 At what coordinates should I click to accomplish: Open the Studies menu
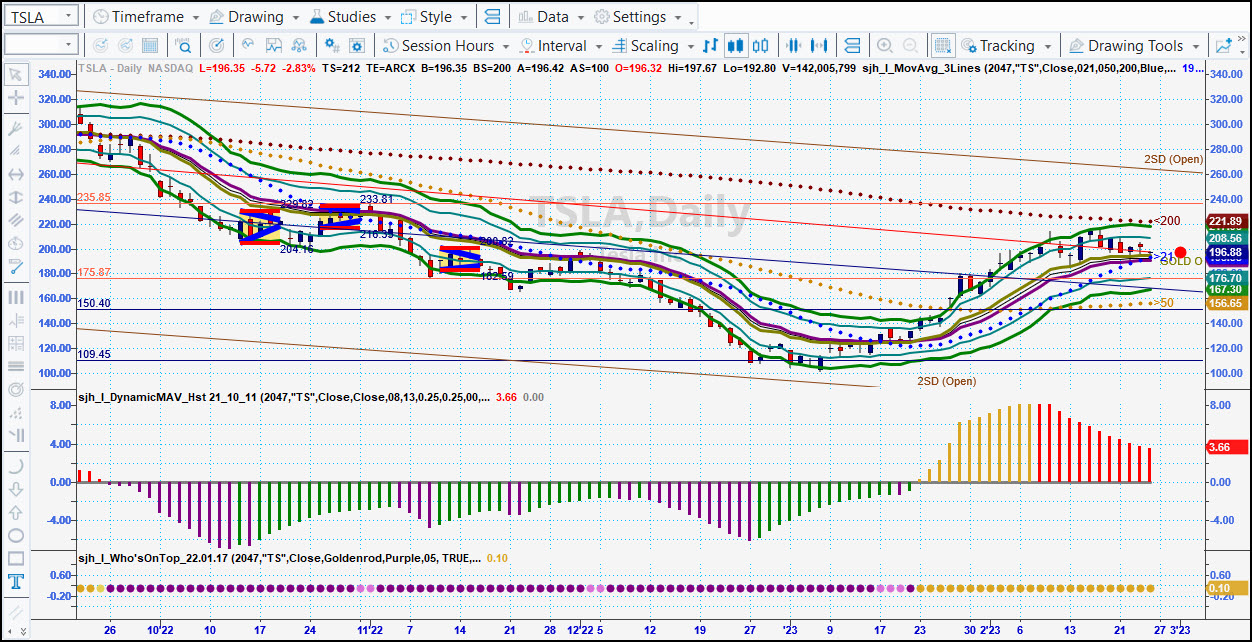point(351,17)
